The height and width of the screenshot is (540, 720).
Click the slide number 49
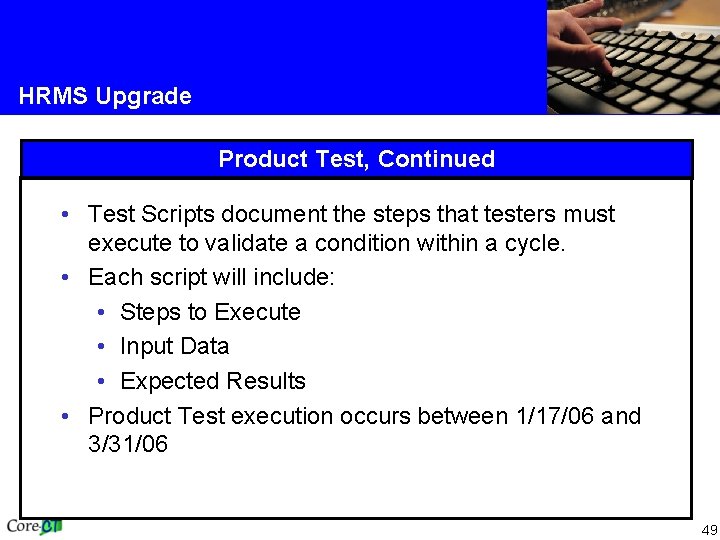pos(709,529)
